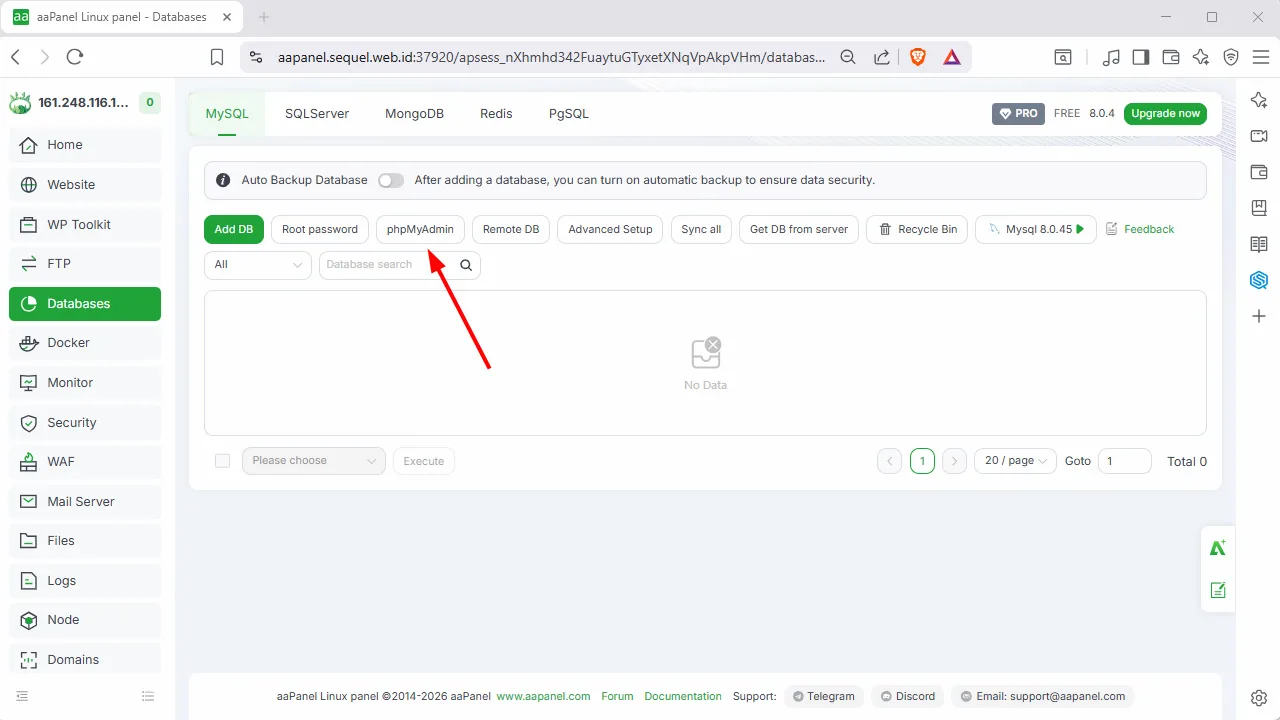Click the Add DB button

234,229
